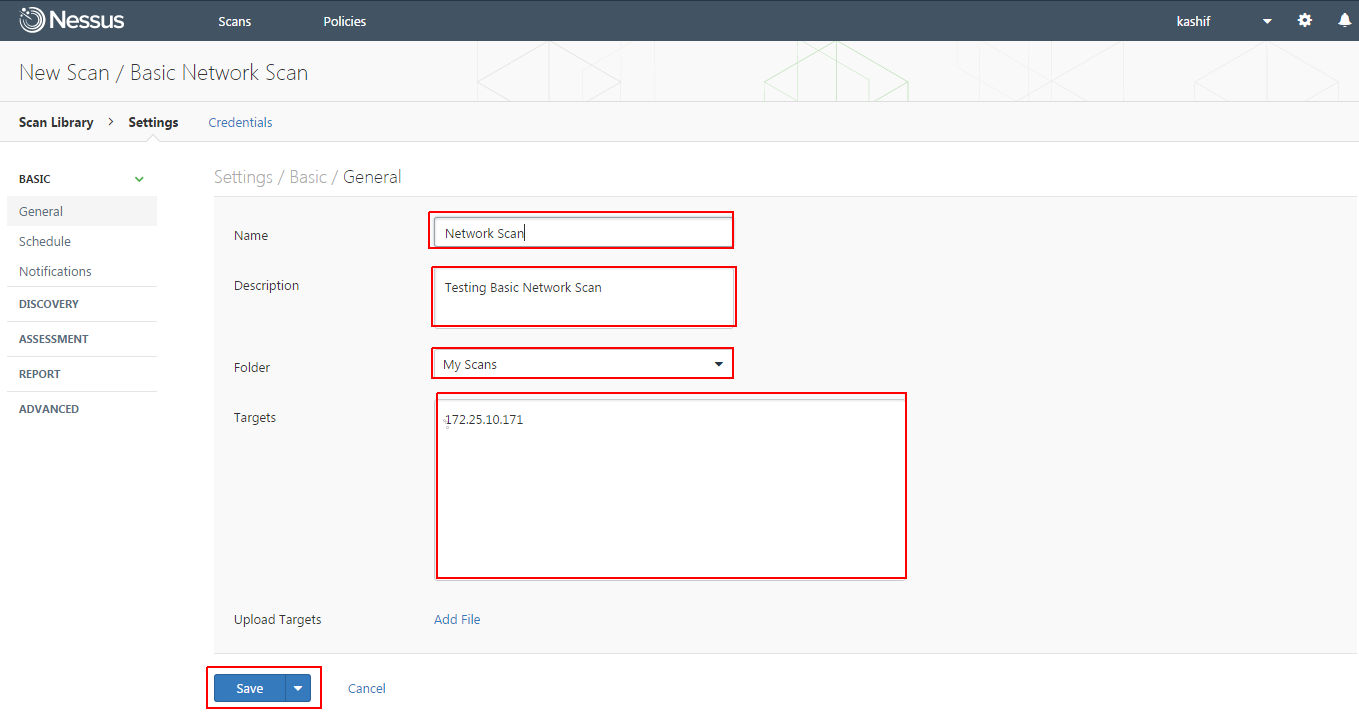Return to Scan Library breadcrumb
The image size is (1359, 723).
(56, 122)
